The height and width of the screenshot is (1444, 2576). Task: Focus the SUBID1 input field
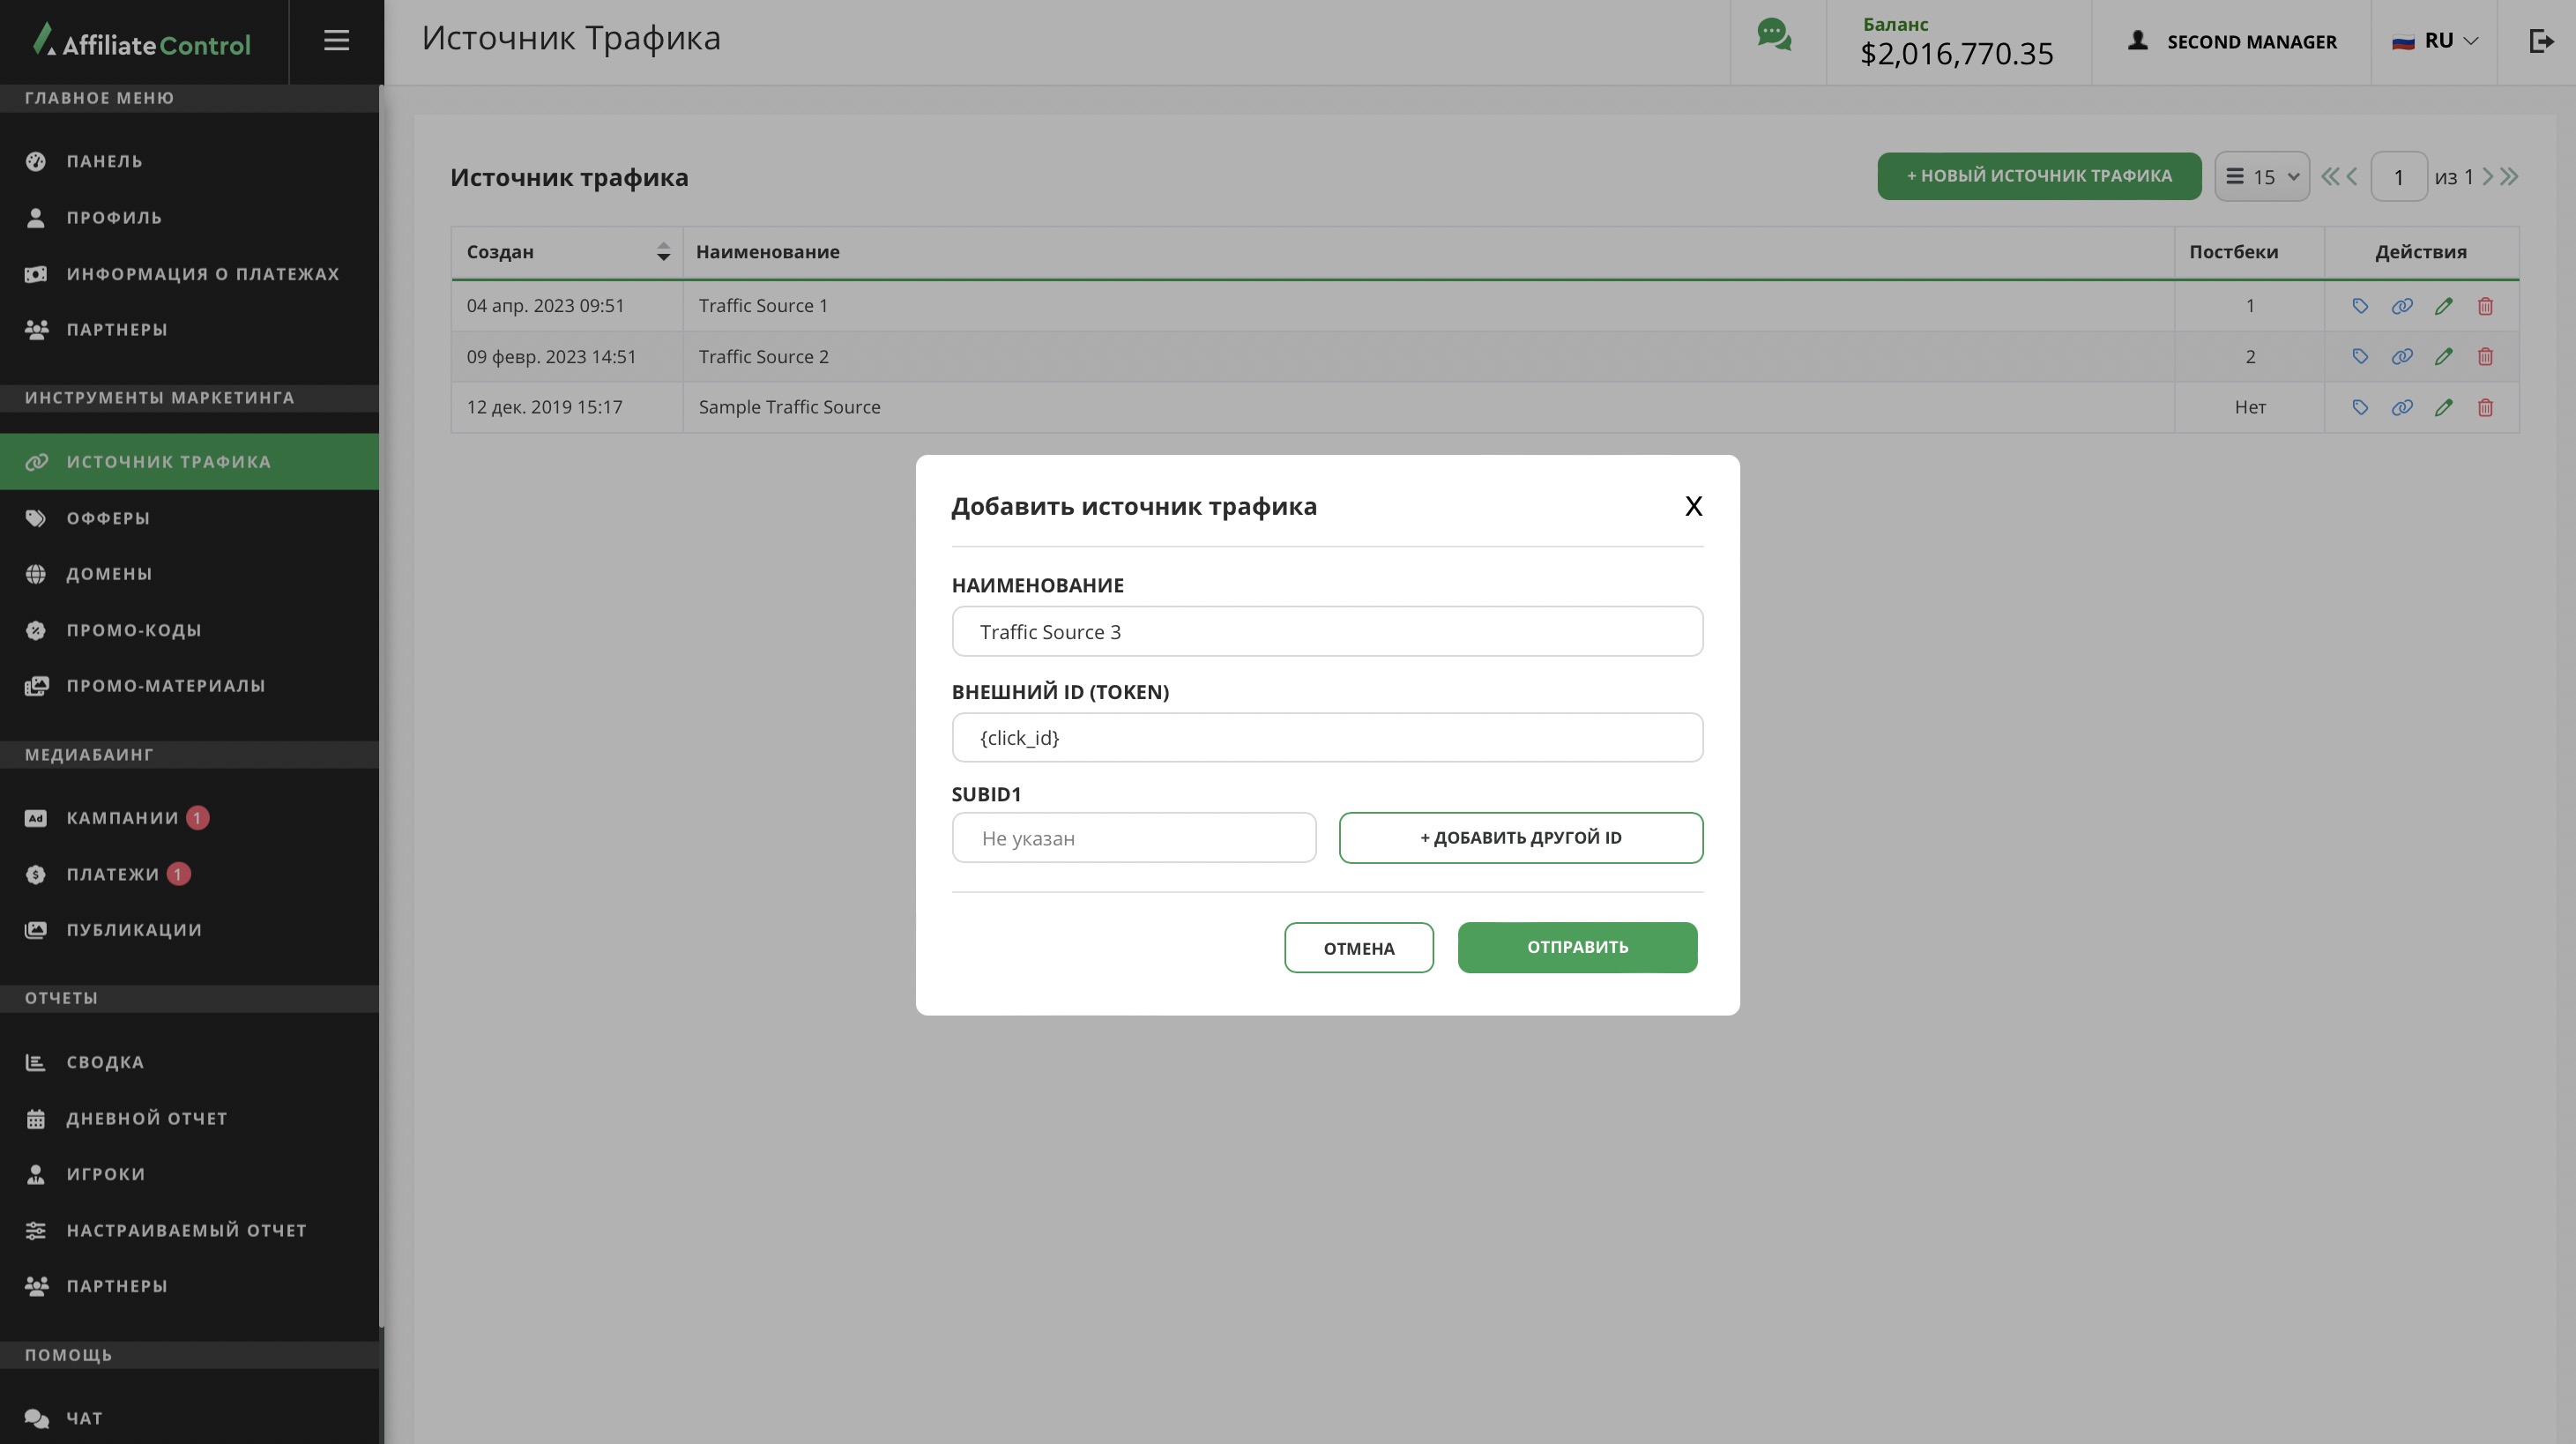[1133, 838]
